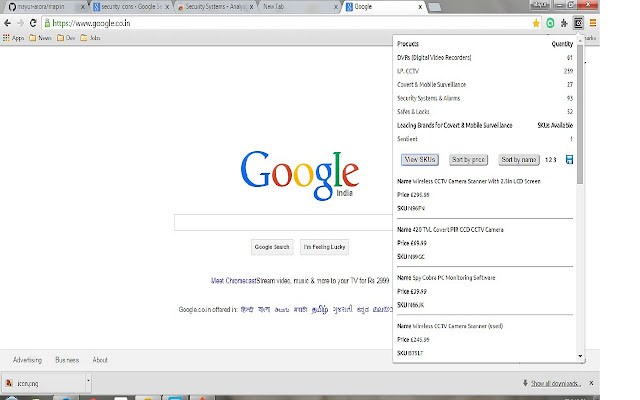Open the Advertising footer link
Viewport: 640px width, 400px height.
(x=27, y=360)
